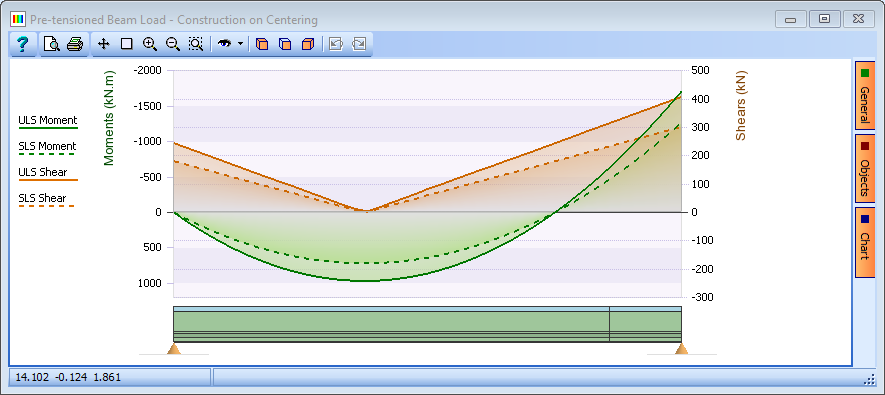Click the Zoom In magnifier

(150, 44)
